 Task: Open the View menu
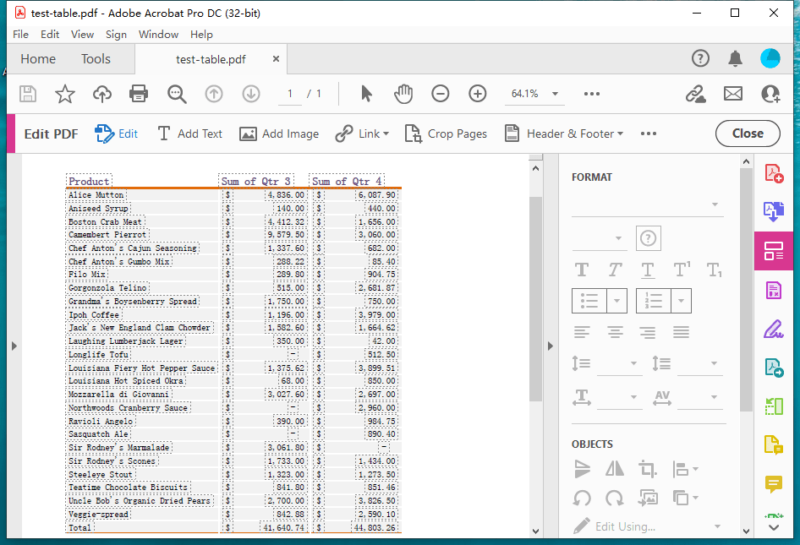click(82, 34)
